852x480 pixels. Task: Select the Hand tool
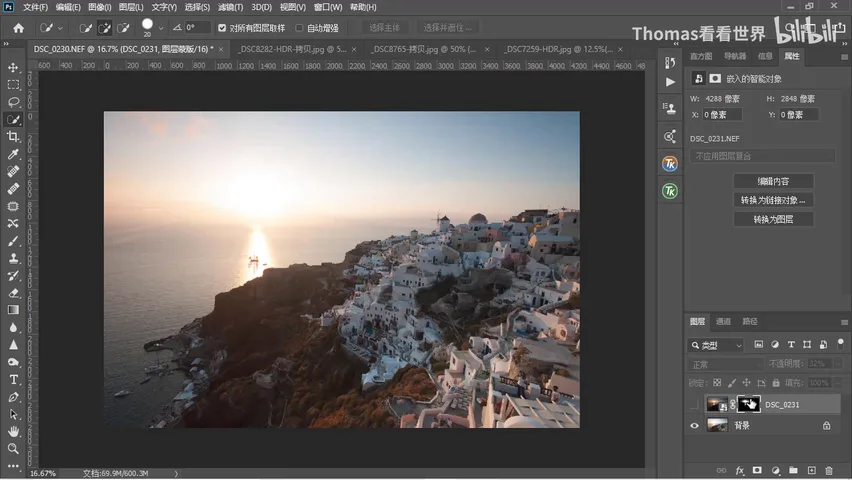(x=13, y=432)
